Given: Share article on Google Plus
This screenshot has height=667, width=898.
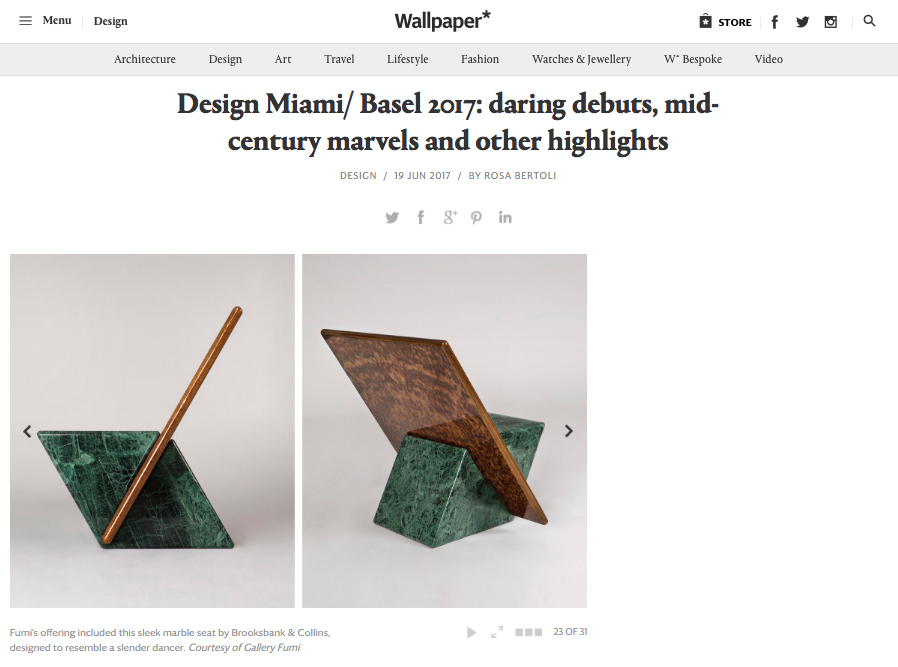Looking at the screenshot, I should (450, 218).
